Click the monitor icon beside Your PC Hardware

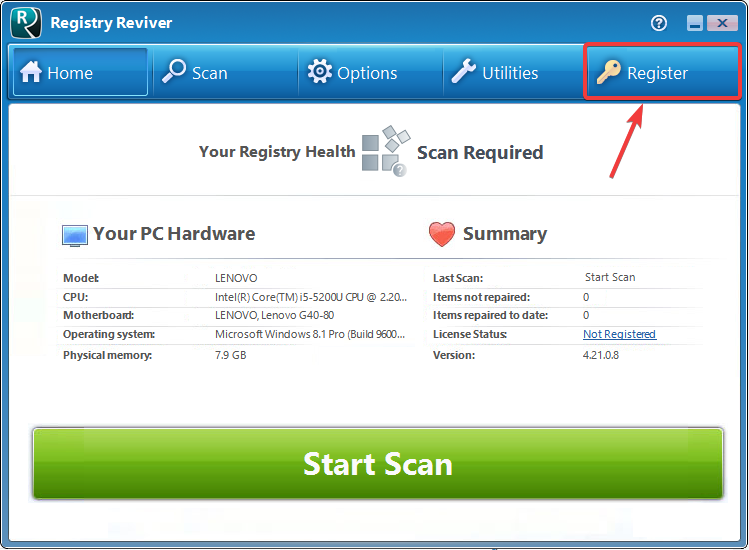click(75, 236)
